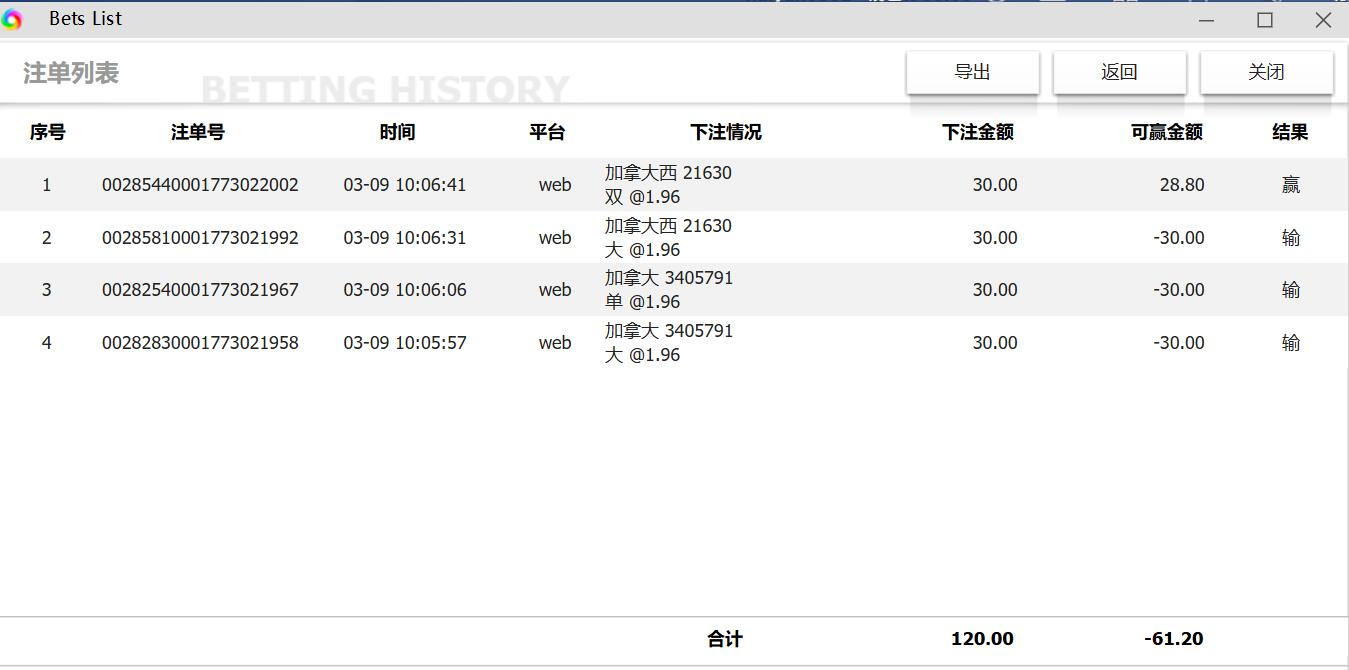This screenshot has height=670, width=1349.
Task: Sort by 注单号 column header
Action: tap(198, 132)
